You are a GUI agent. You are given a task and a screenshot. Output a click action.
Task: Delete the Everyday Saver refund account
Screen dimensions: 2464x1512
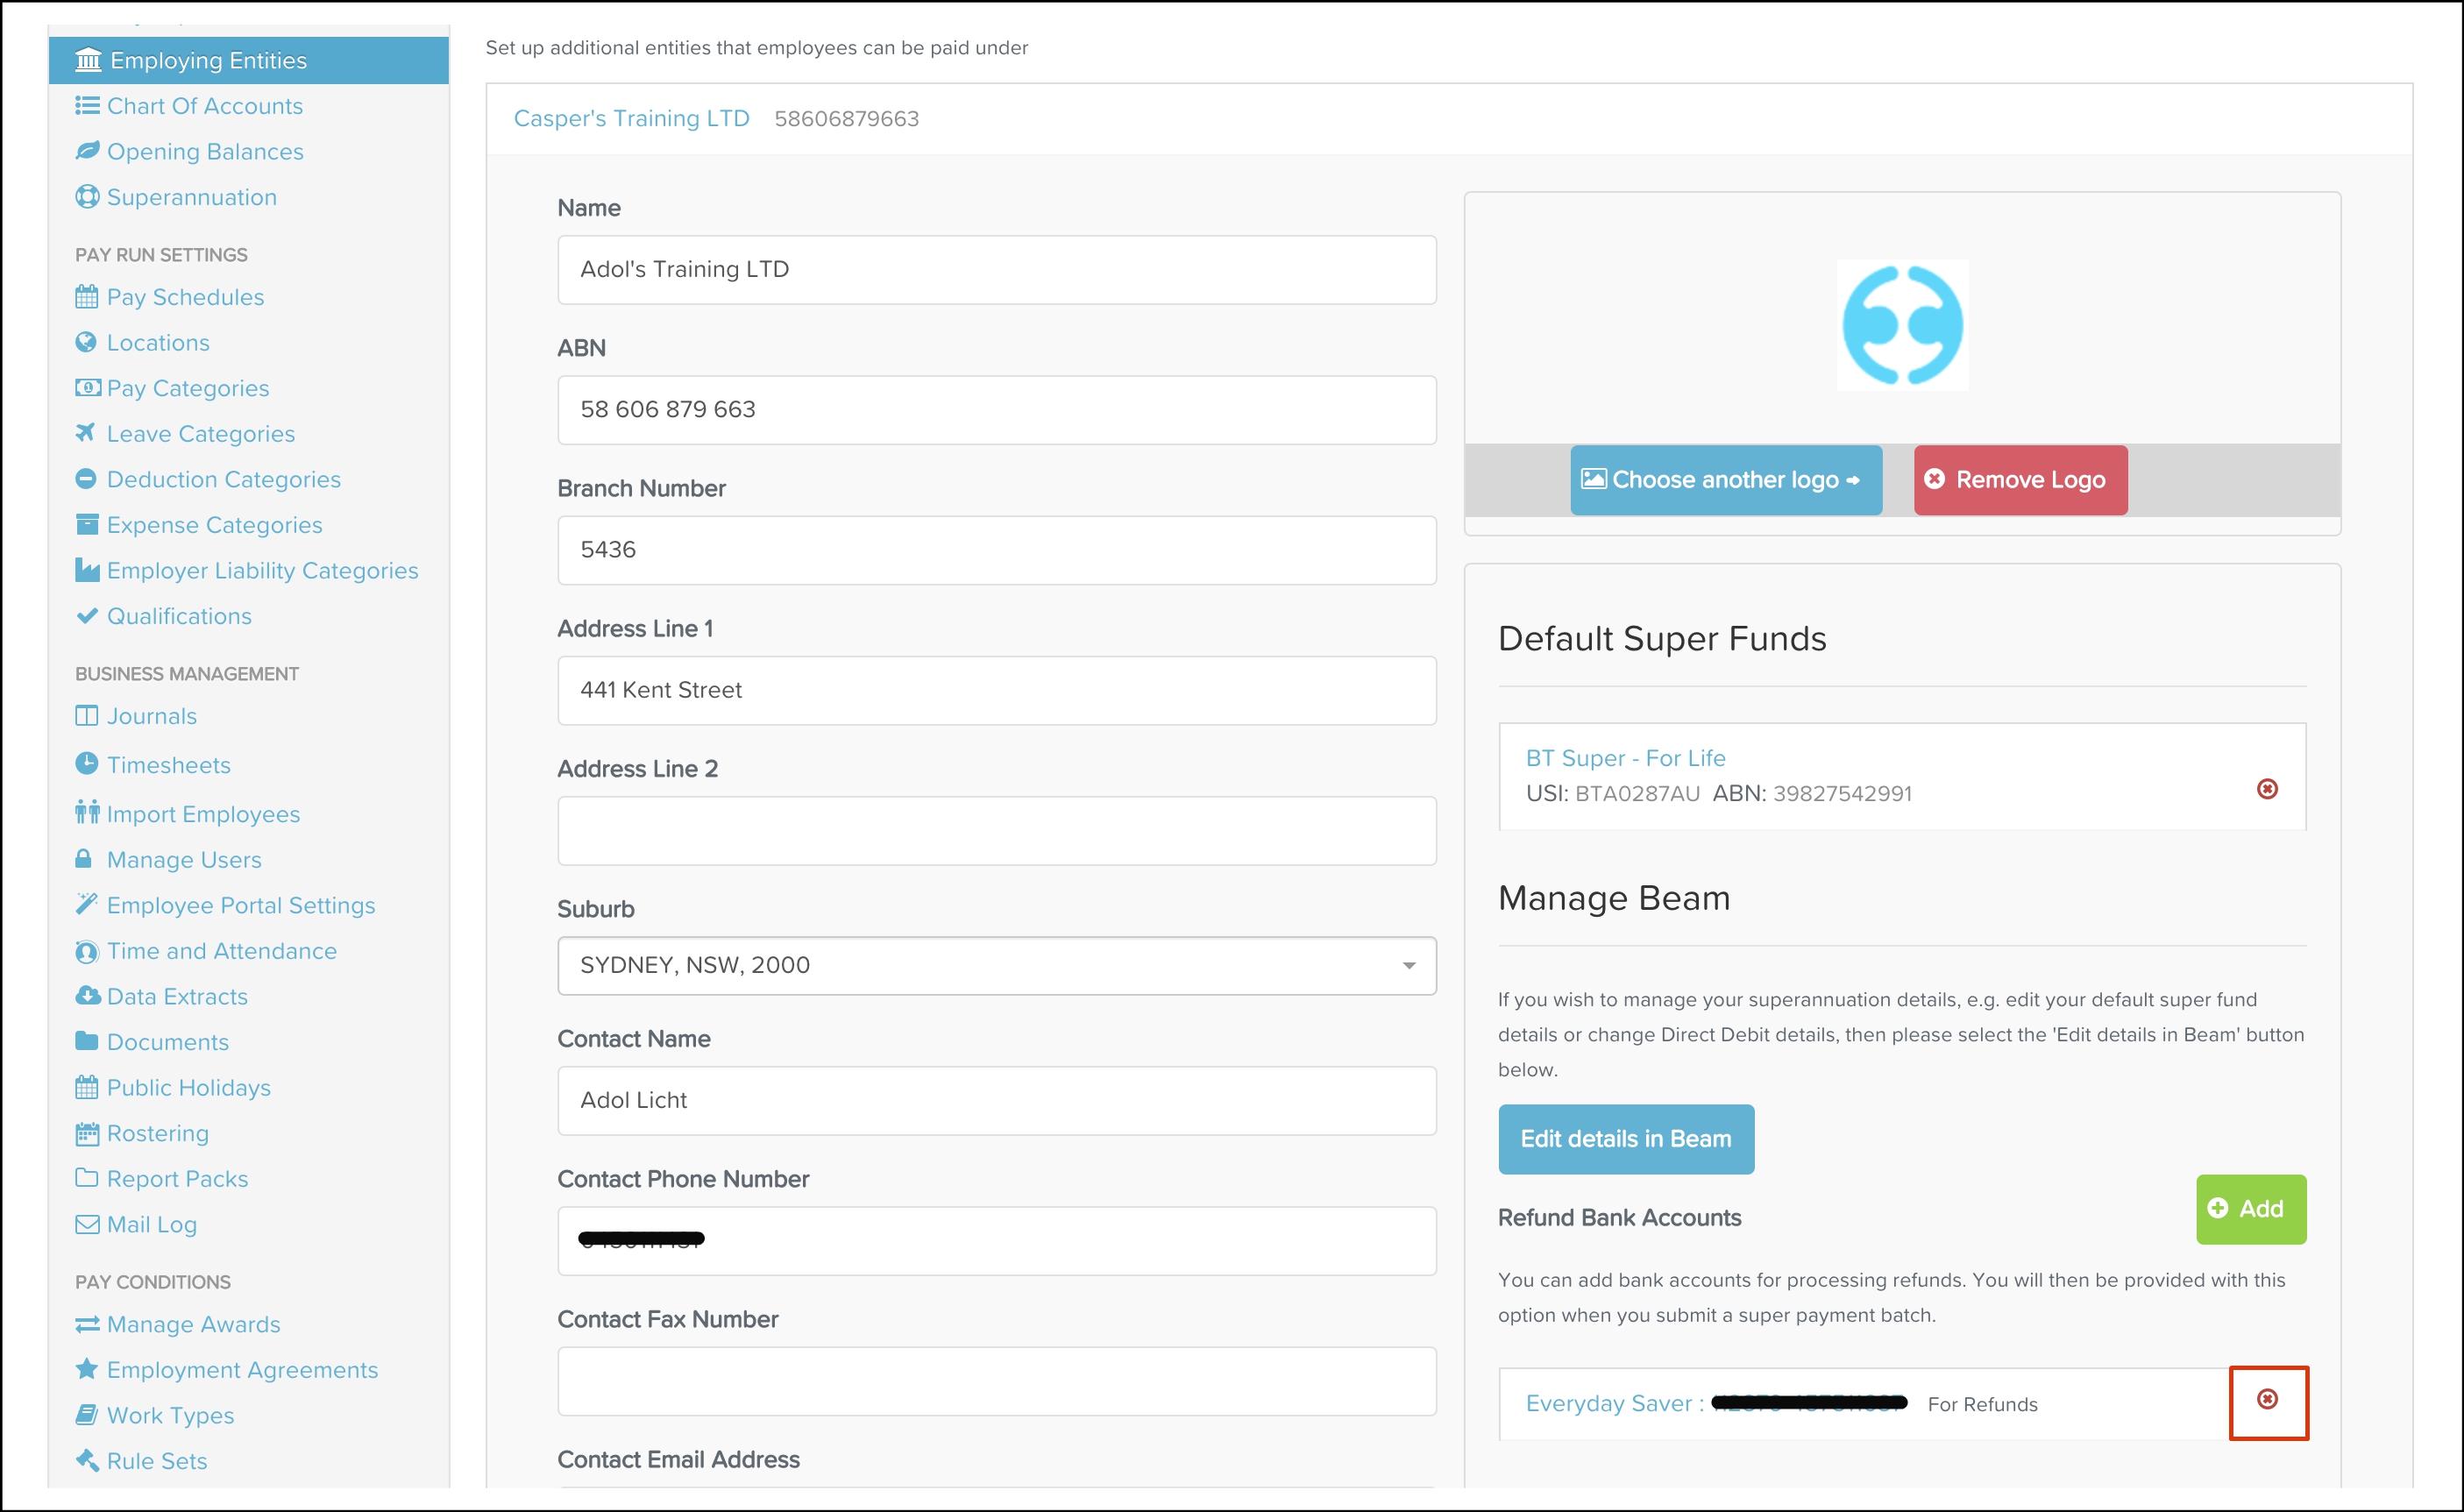[x=2267, y=1399]
